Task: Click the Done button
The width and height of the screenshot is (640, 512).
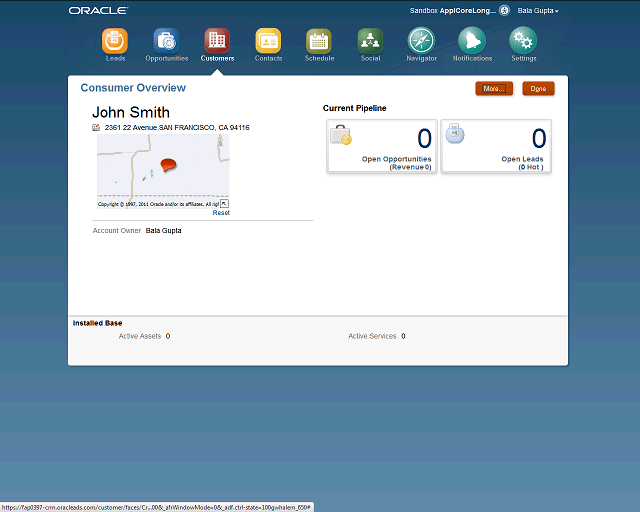Action: click(x=538, y=89)
